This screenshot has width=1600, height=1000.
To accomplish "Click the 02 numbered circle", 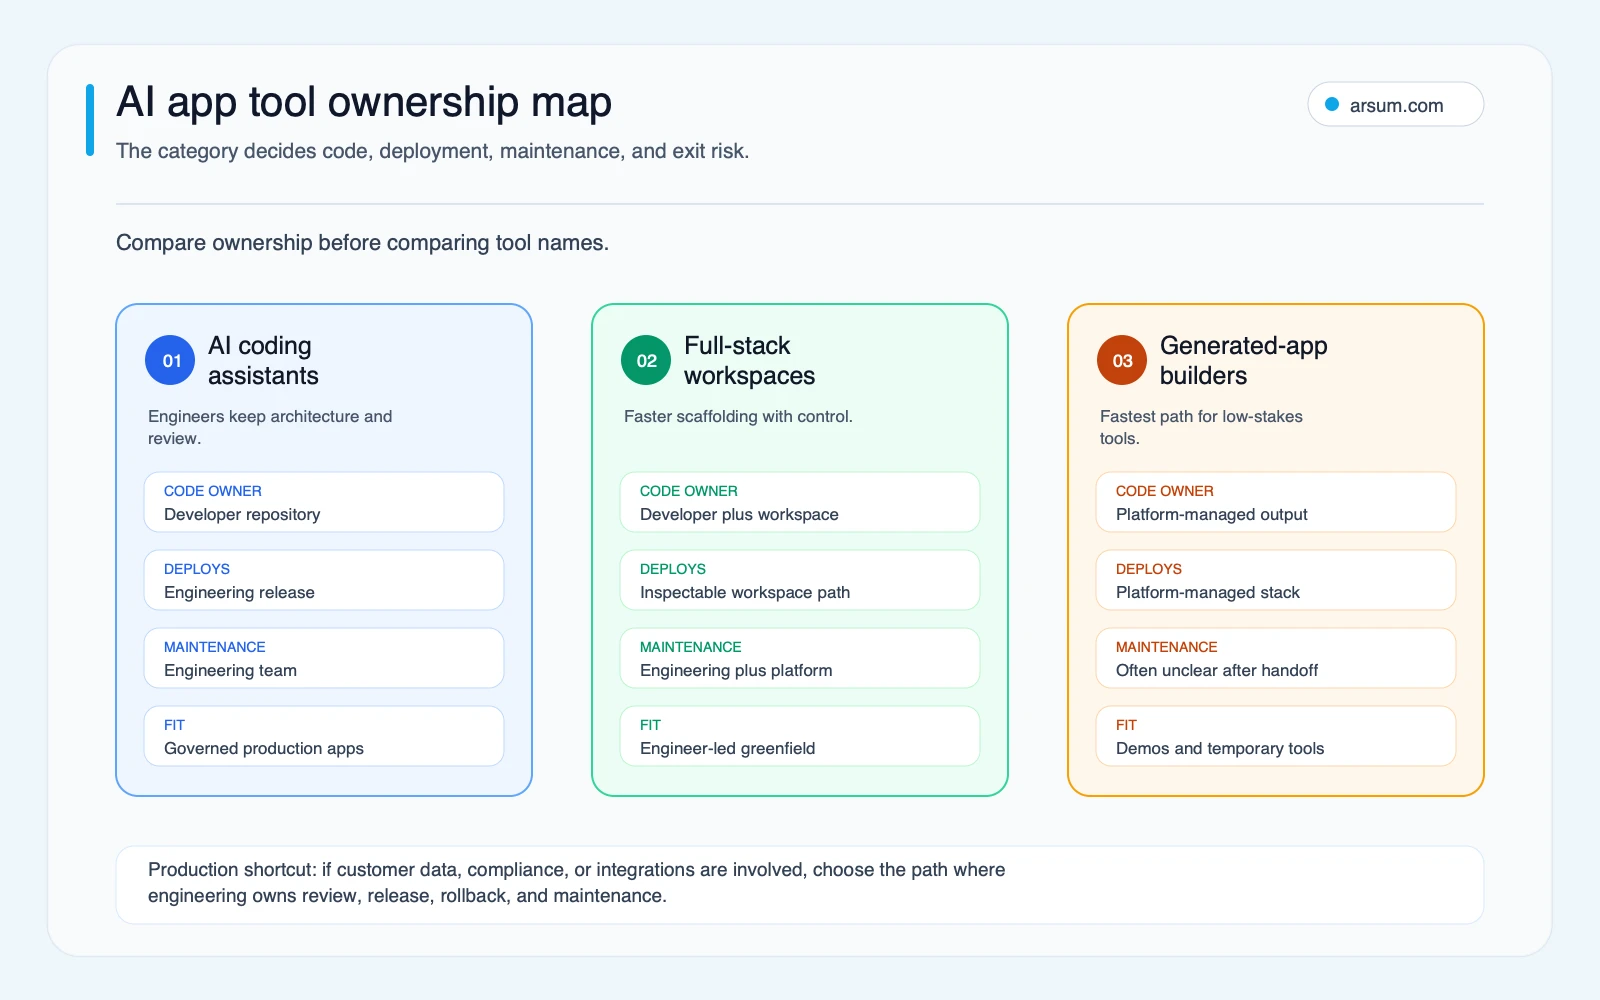I will point(646,360).
